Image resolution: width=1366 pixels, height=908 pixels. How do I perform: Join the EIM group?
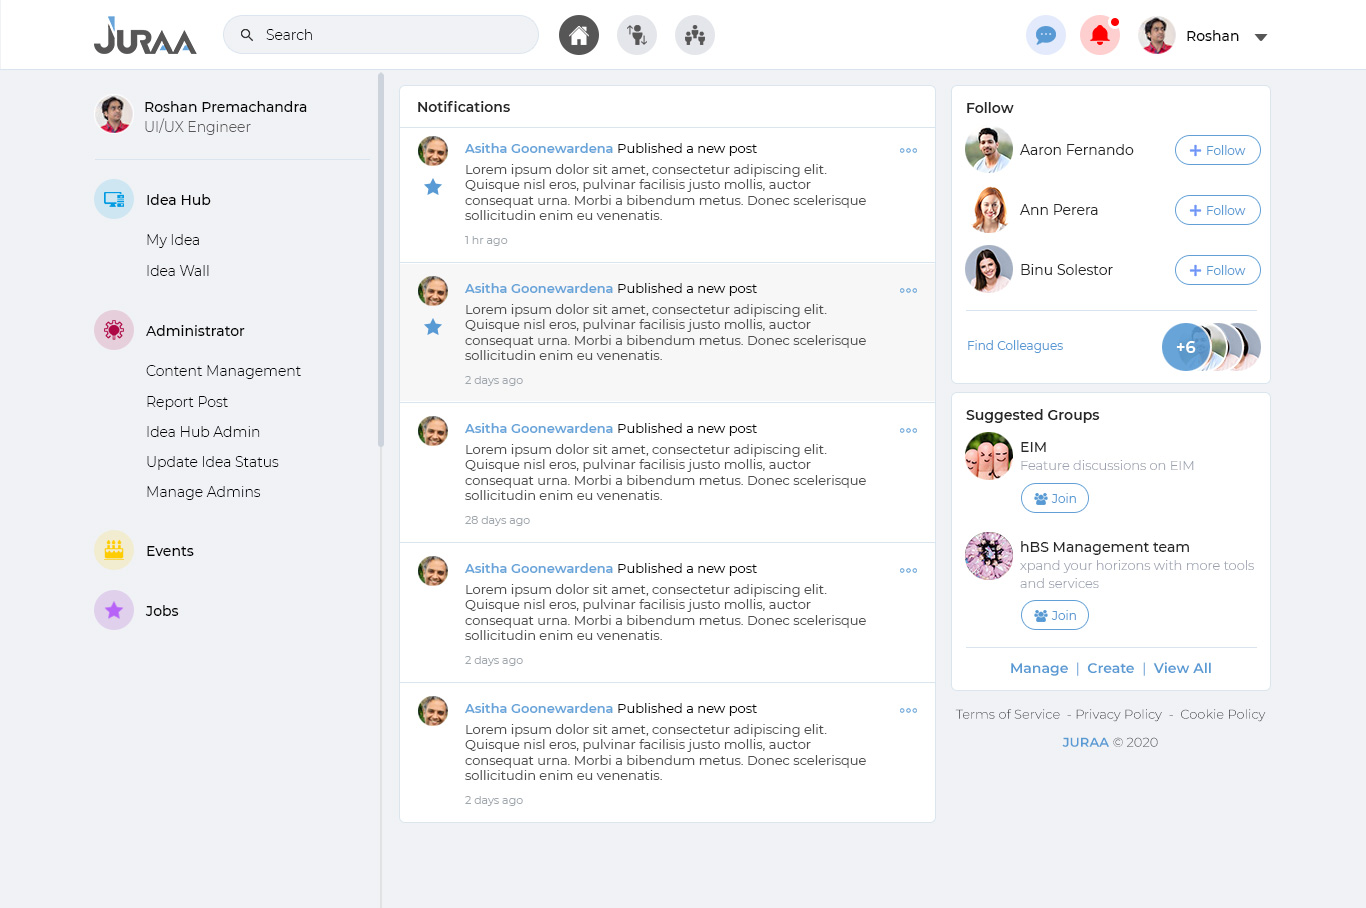point(1054,498)
